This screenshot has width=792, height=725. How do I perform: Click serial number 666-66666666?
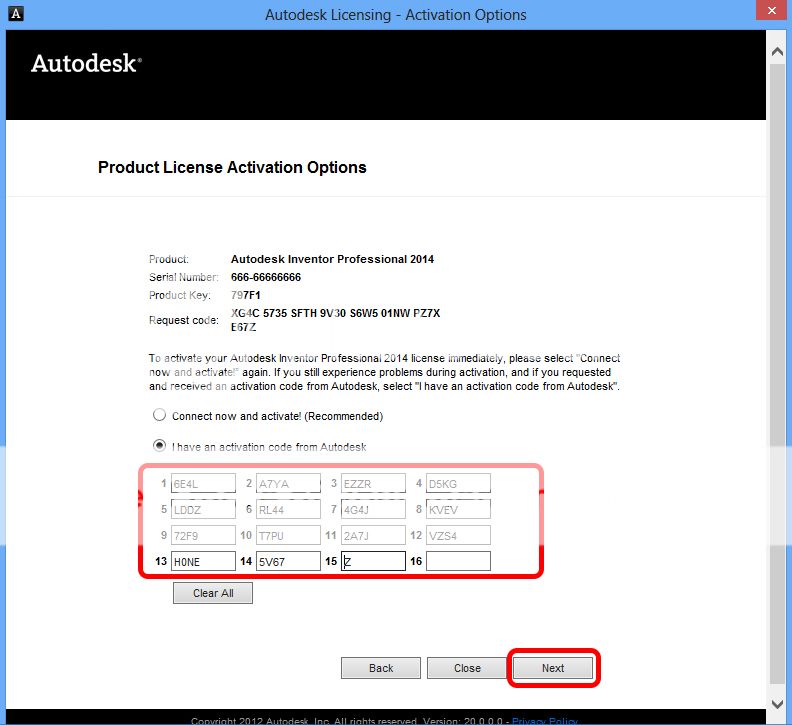pos(266,277)
